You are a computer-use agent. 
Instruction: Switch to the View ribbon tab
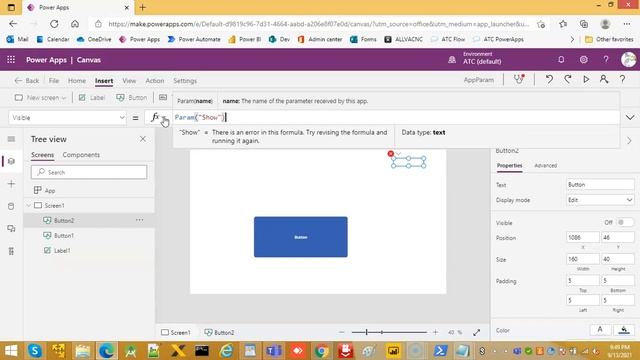coord(129,81)
